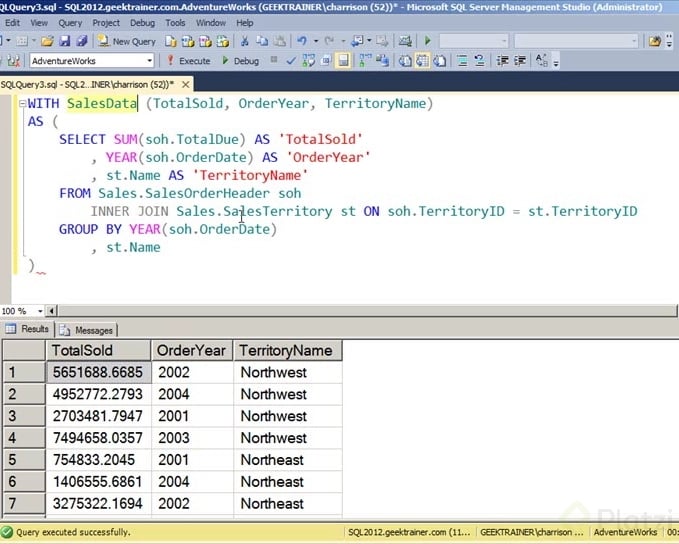Open the Project menu

click(106, 23)
